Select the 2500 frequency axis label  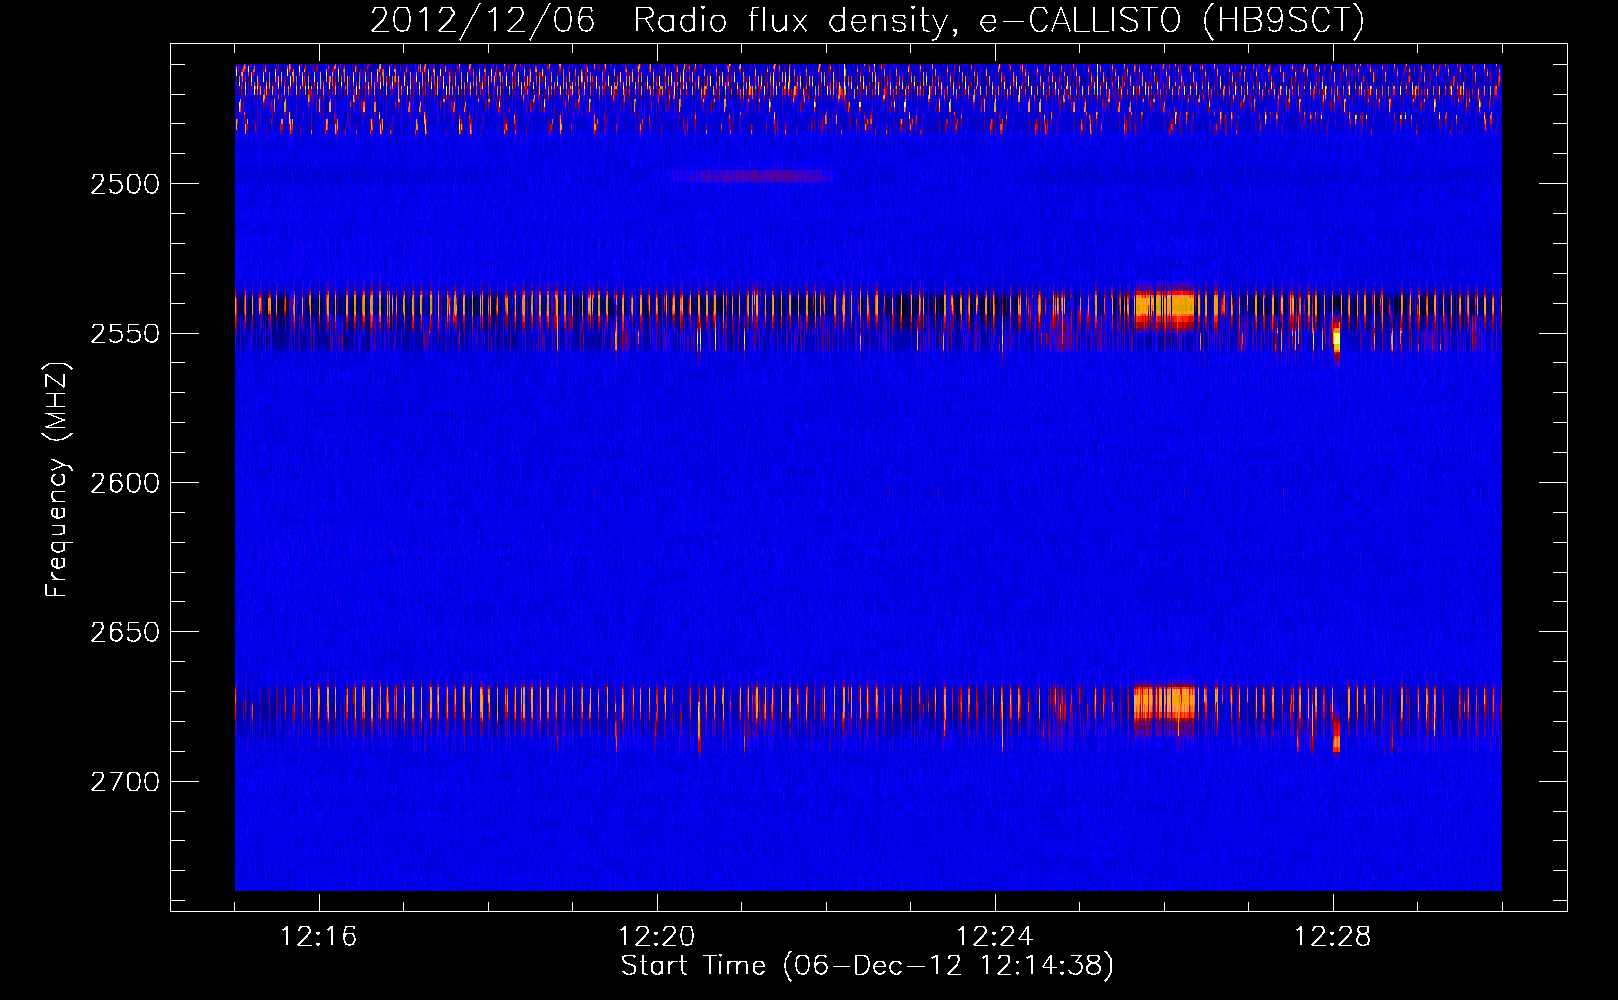point(124,184)
